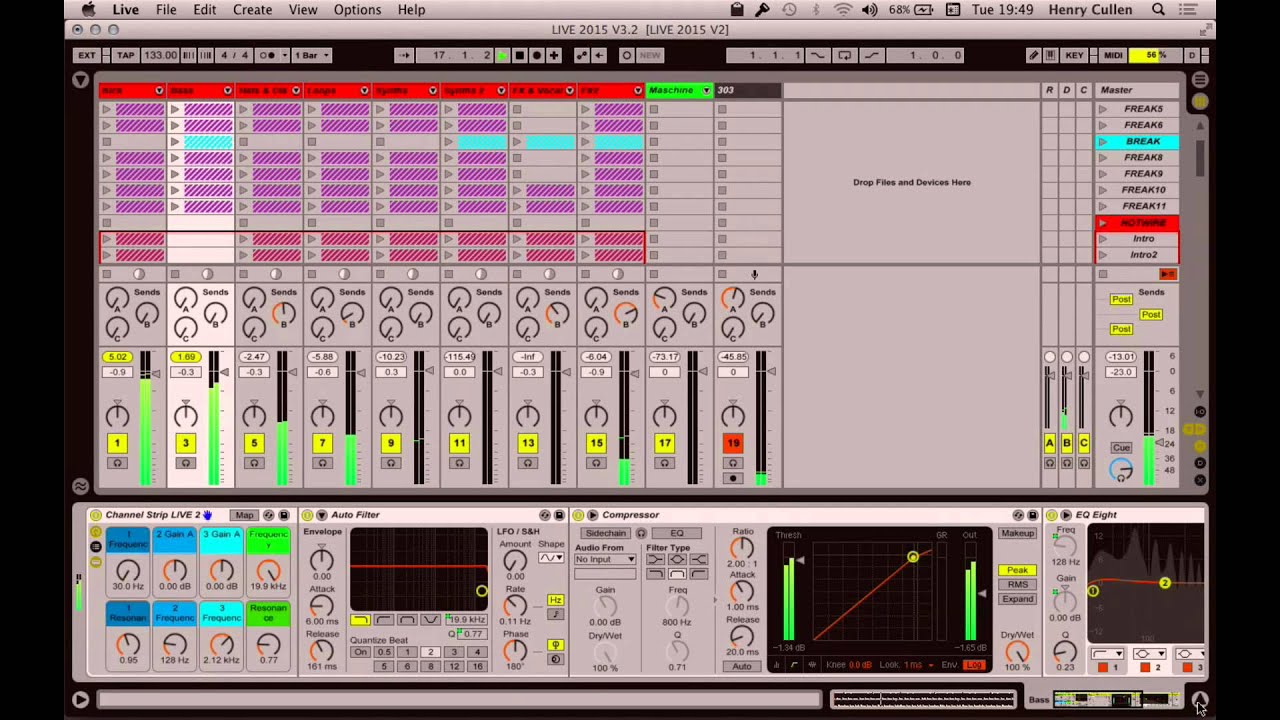Select Quantize Beat value 2
Screen dimensions: 1280x720
coord(430,652)
